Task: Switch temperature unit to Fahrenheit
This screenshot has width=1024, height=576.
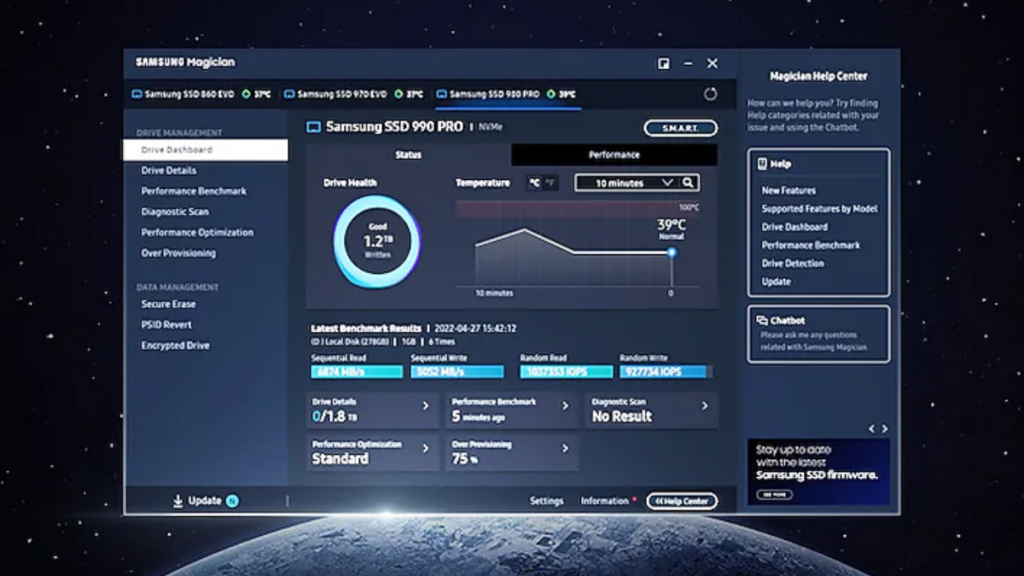Action: 551,183
